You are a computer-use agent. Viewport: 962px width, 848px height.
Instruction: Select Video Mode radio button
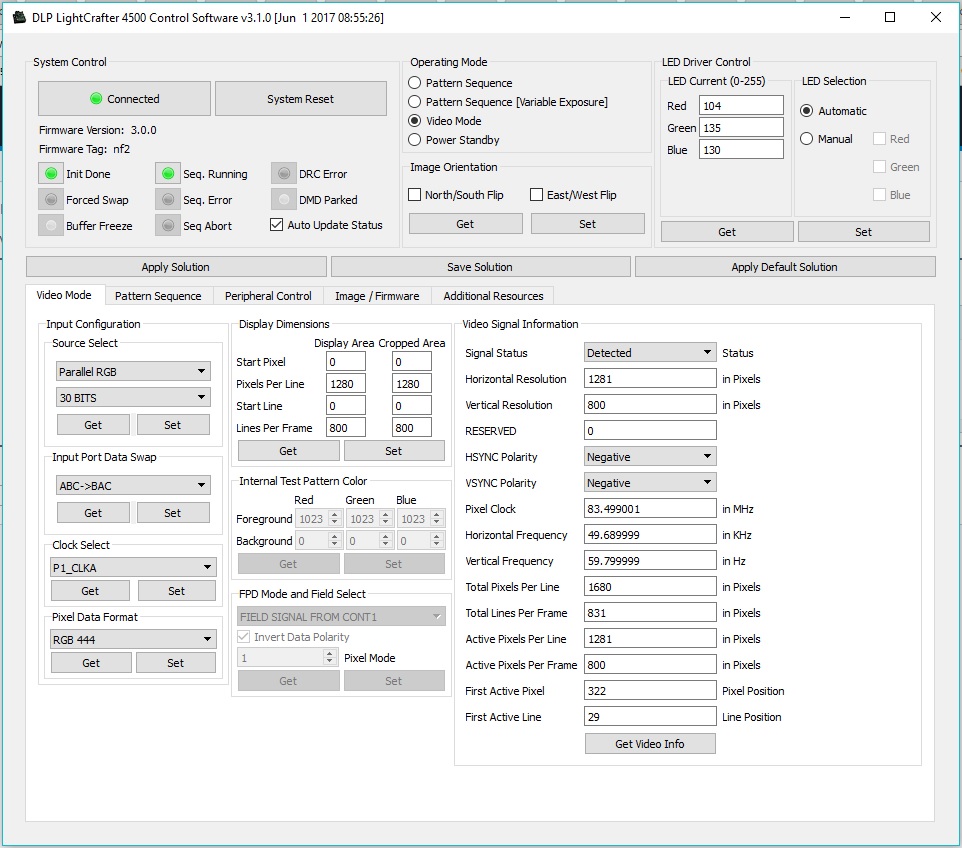(415, 120)
